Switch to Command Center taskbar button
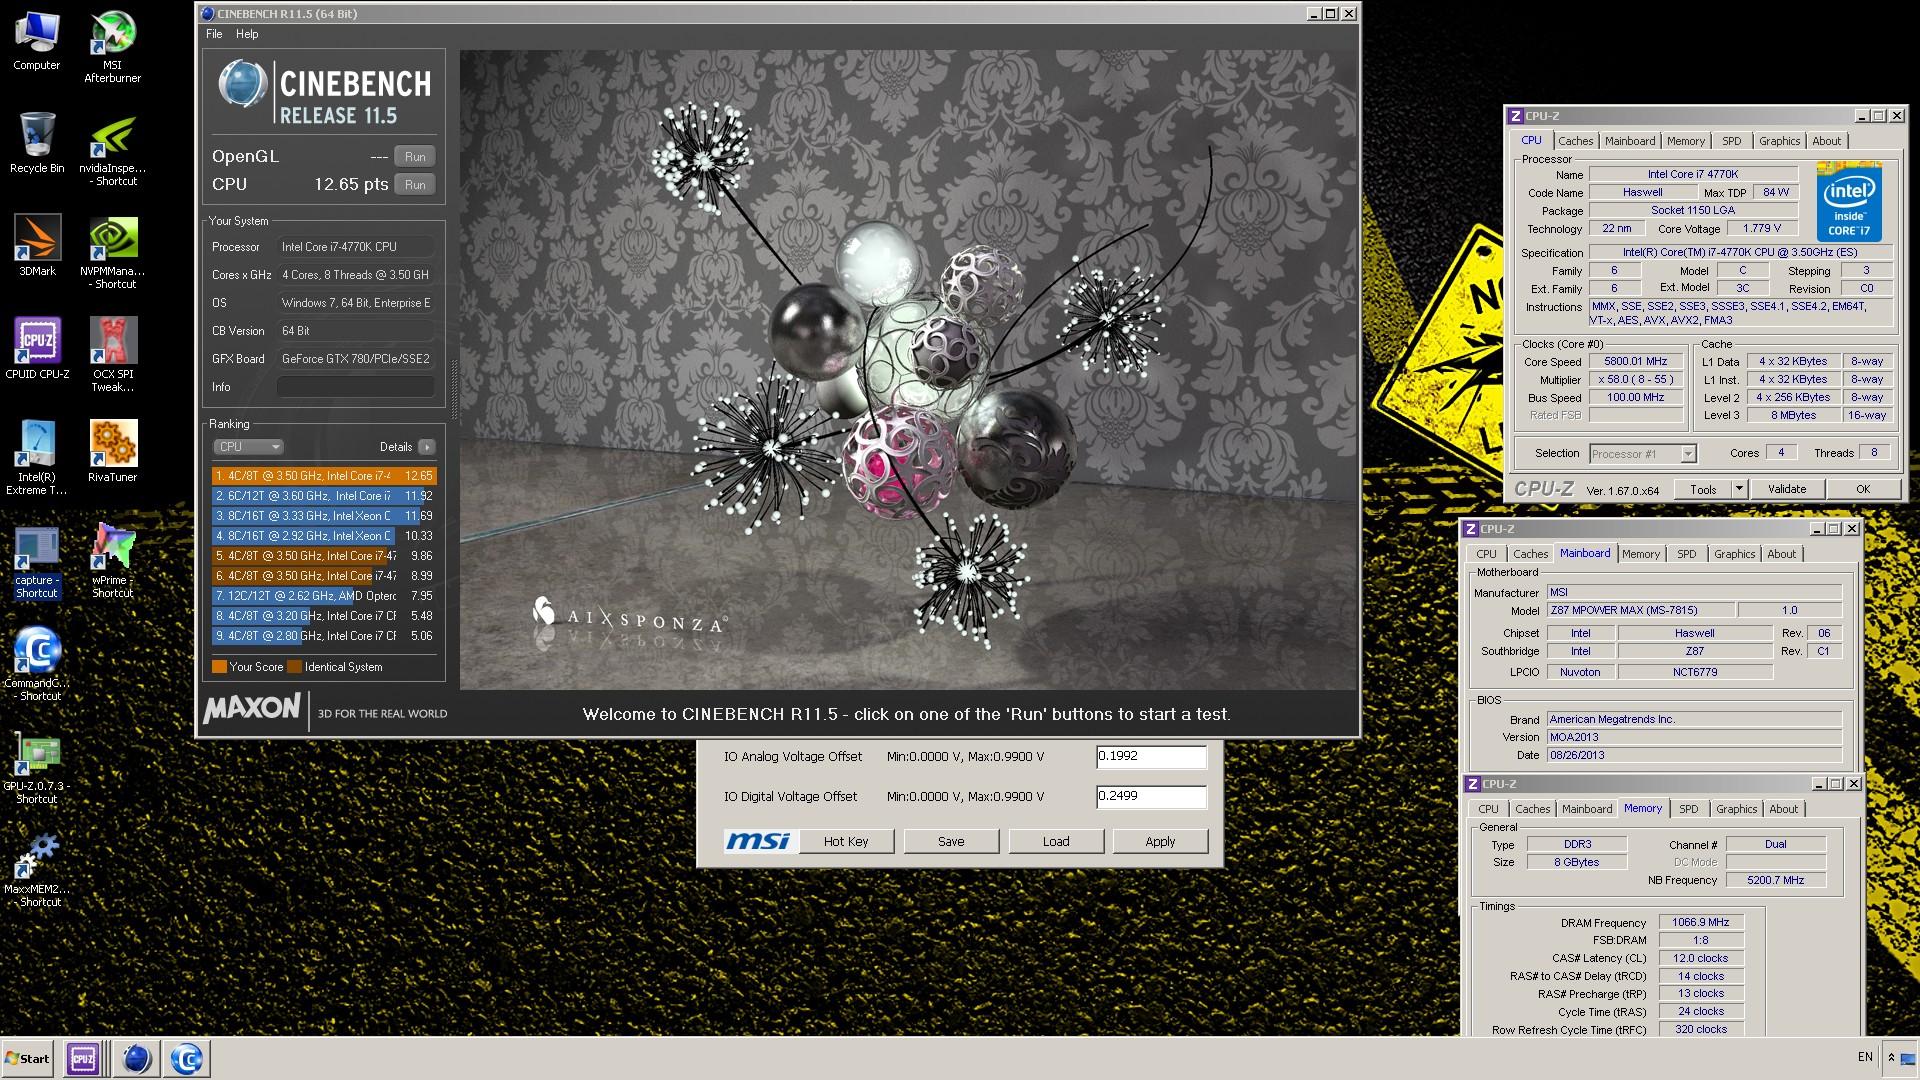 point(187,1059)
